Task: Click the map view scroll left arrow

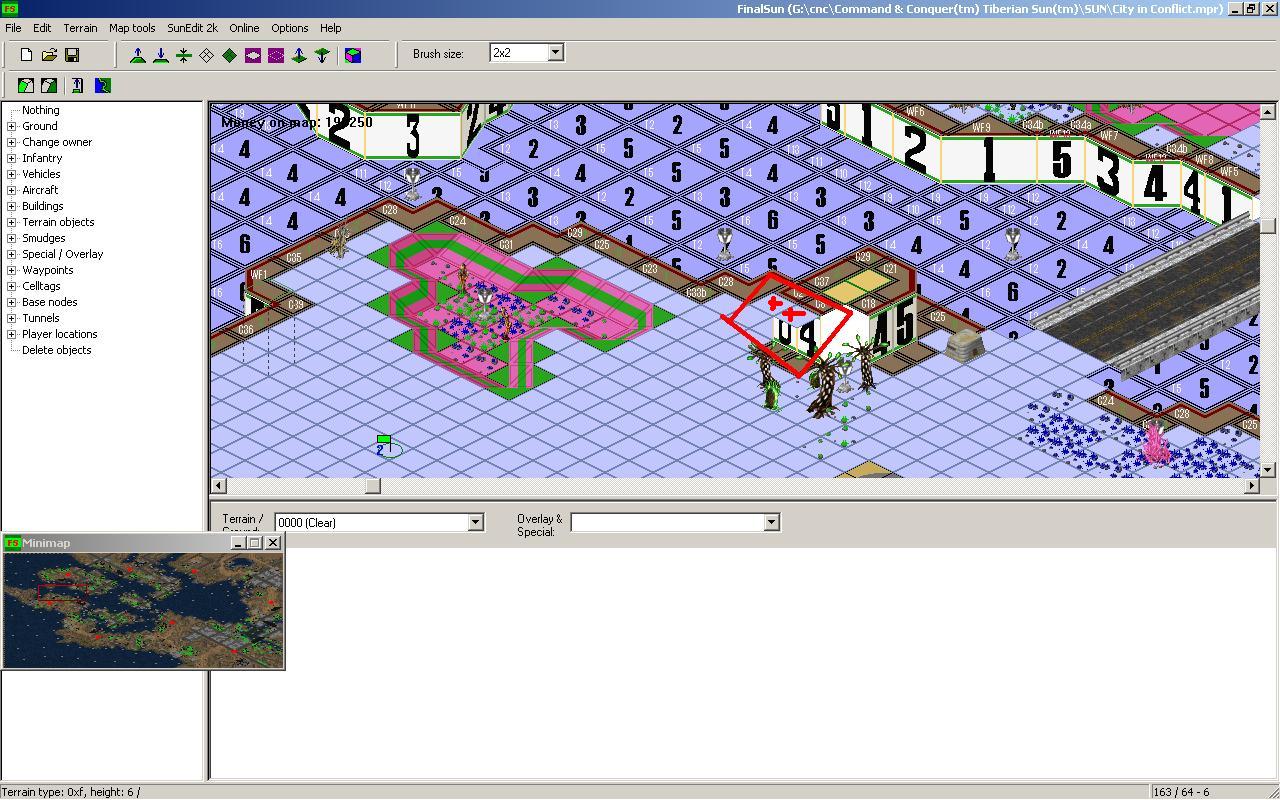Action: coord(219,485)
